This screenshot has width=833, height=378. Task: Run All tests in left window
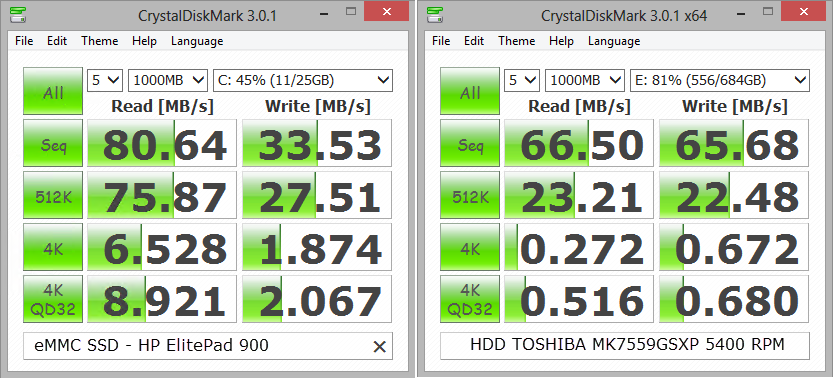[53, 91]
